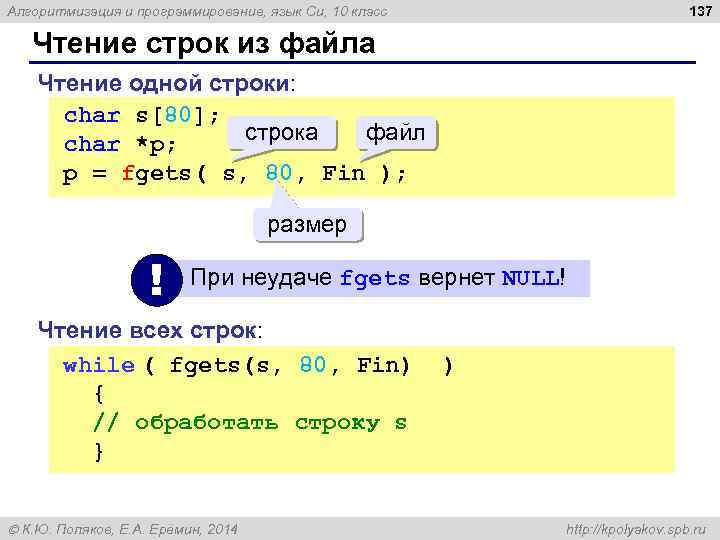The image size is (720, 540).
Task: Click the slide number 137
Action: [x=701, y=11]
